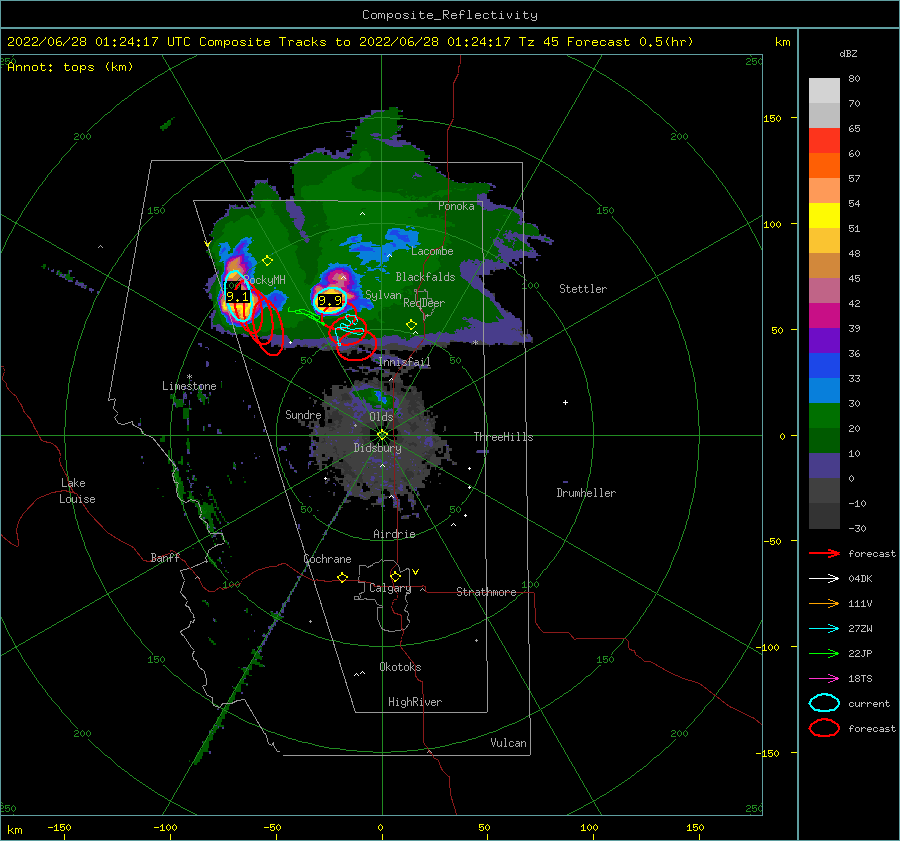900x841 pixels.
Task: Click the yellow diamond marker near RockyMH
Action: click(267, 261)
